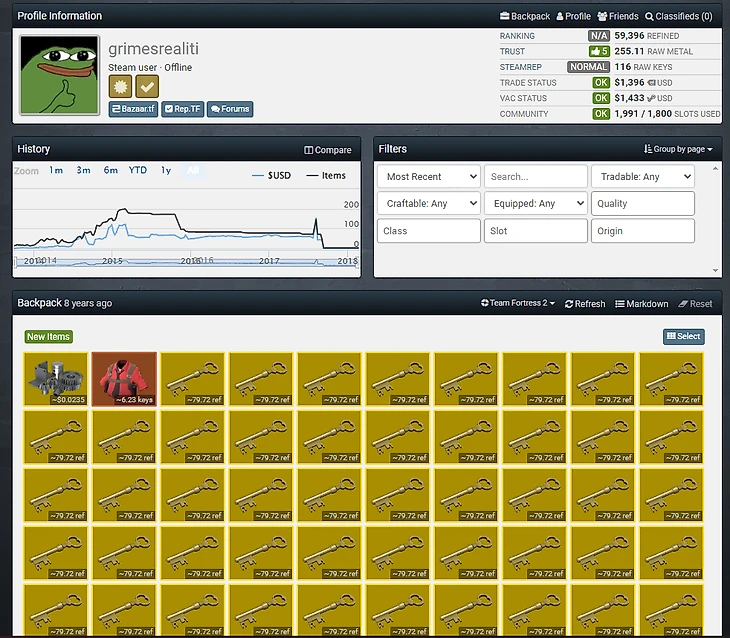730x638 pixels.
Task: Open Classifieds from the profile header
Action: click(x=679, y=16)
